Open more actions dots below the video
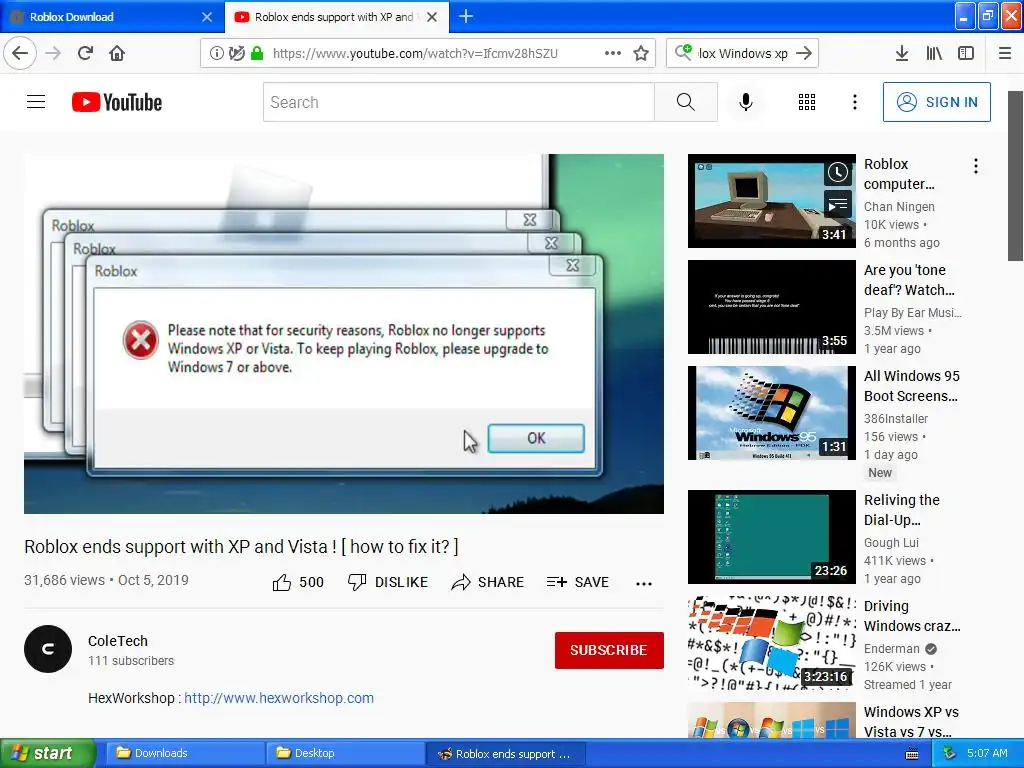Image resolution: width=1024 pixels, height=768 pixels. coord(644,584)
